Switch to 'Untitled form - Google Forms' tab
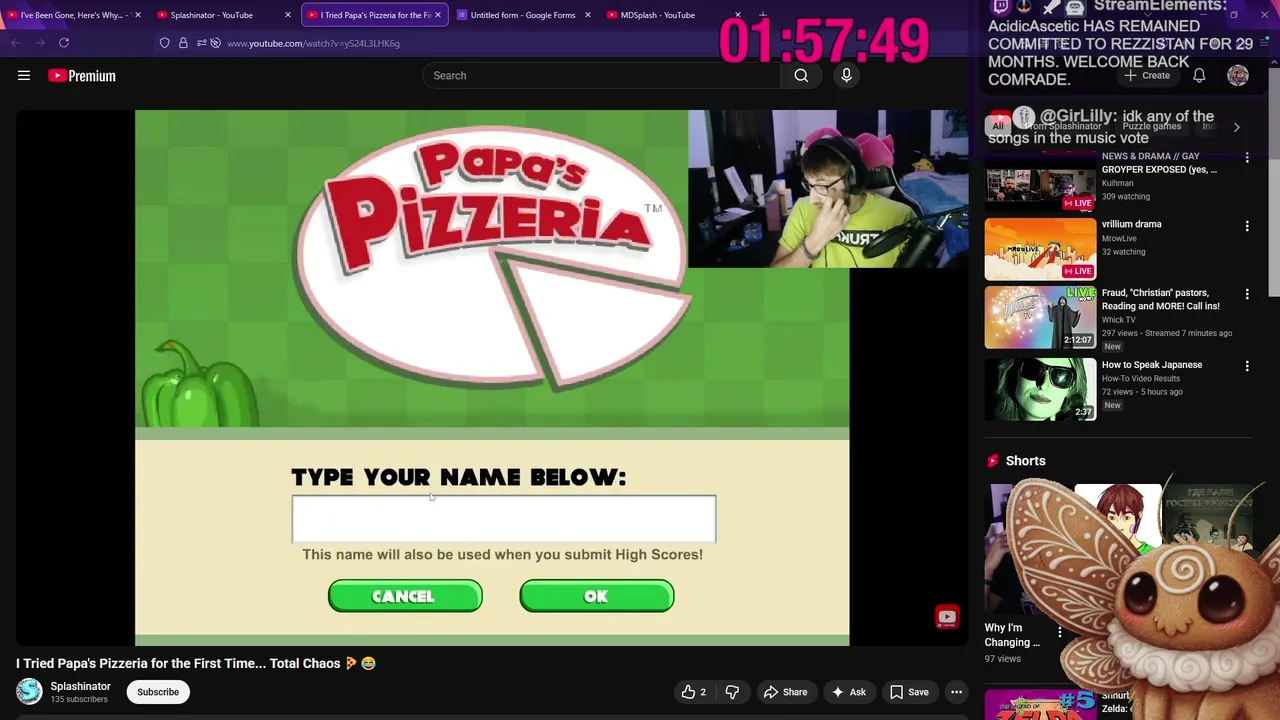 523,15
